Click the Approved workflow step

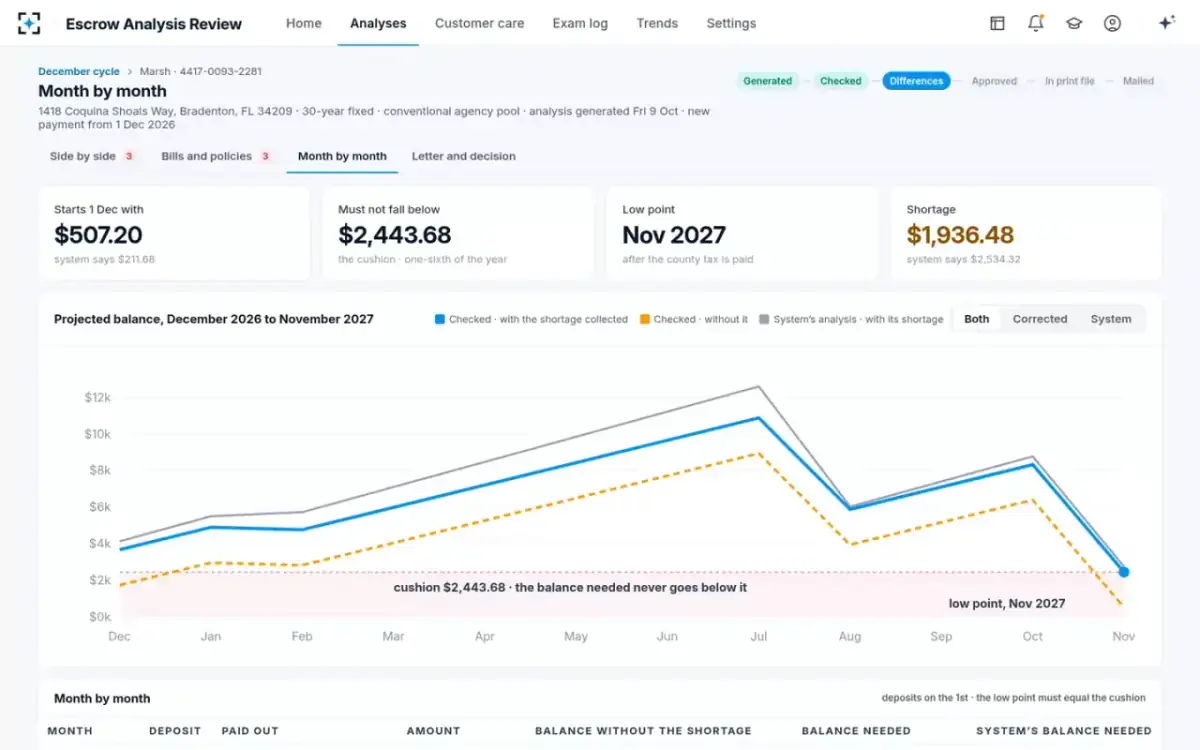[x=994, y=81]
